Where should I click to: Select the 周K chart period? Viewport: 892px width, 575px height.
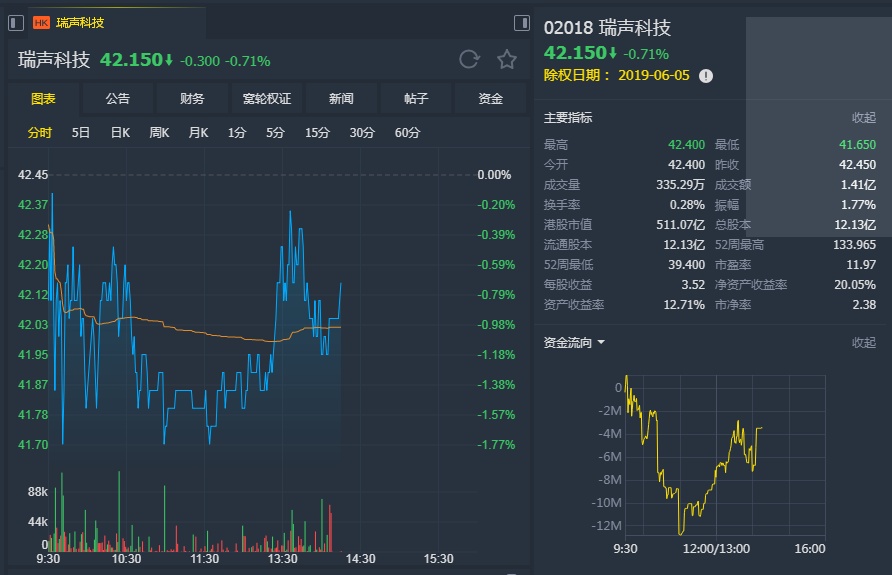pos(159,133)
